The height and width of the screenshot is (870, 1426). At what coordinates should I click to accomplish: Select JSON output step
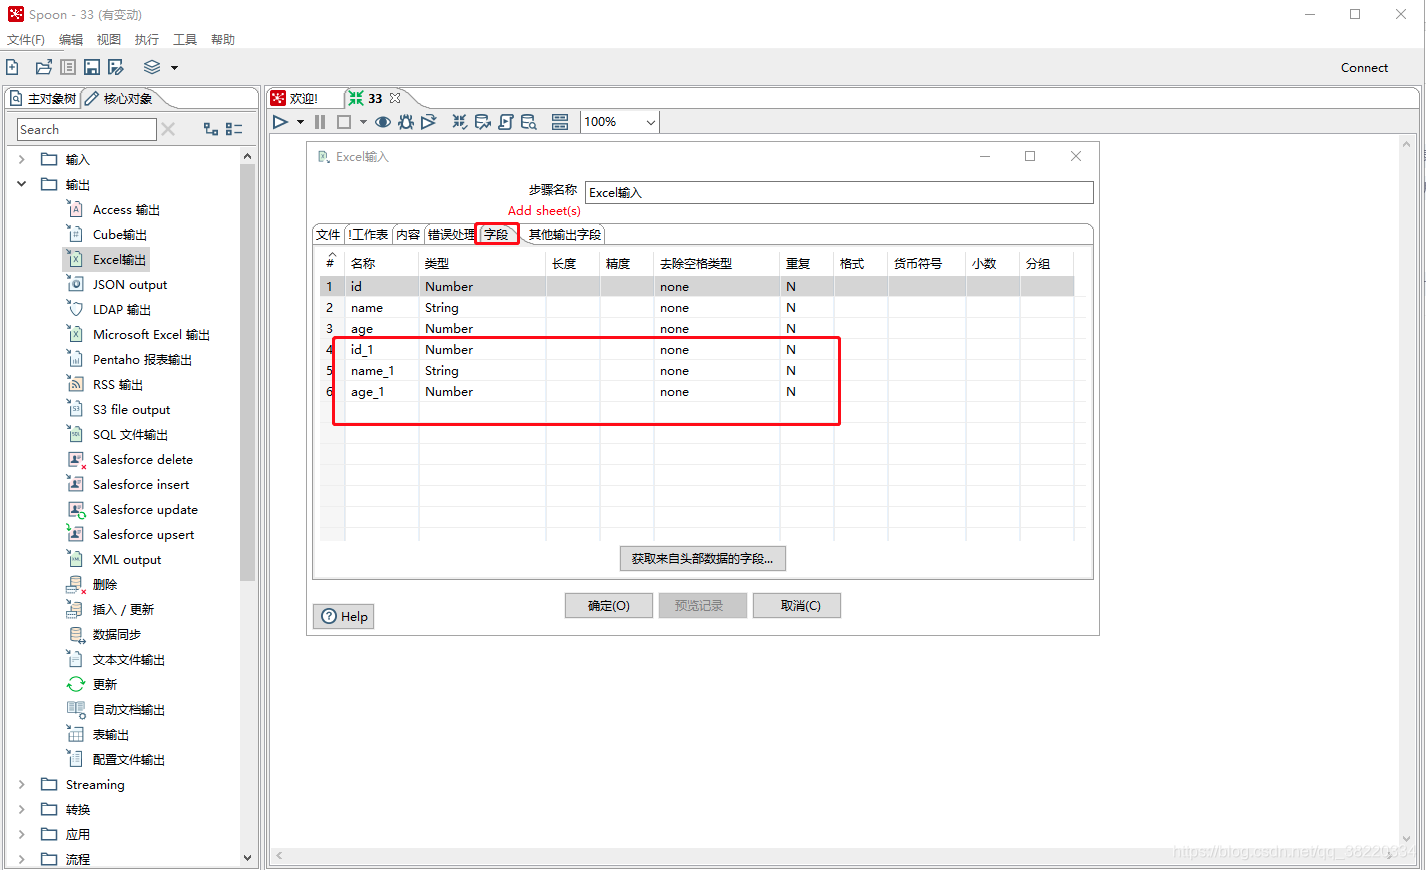(130, 284)
